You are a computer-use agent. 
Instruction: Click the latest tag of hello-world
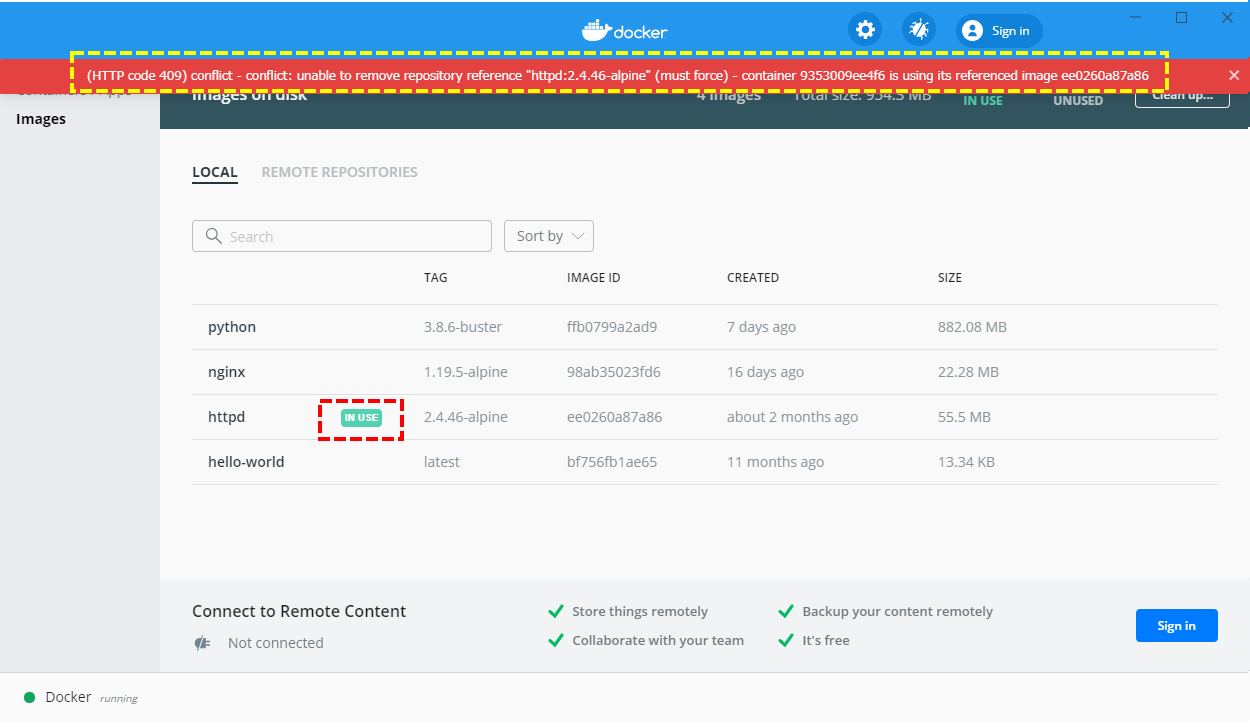click(x=442, y=462)
